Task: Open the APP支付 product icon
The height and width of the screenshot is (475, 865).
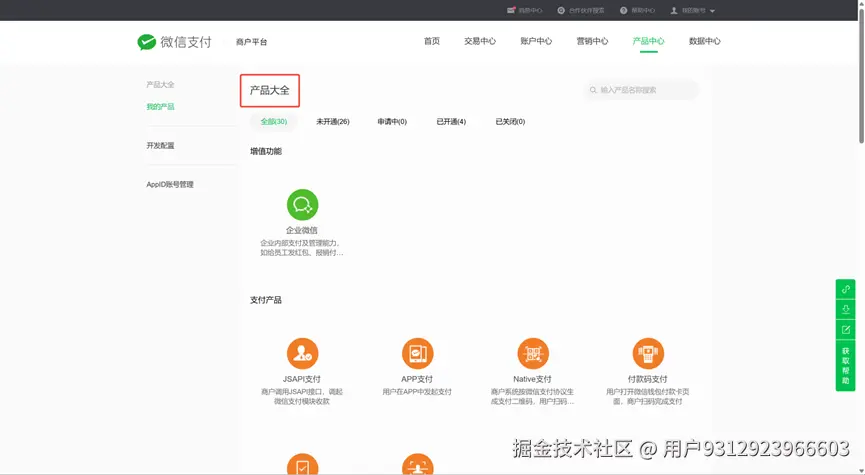Action: (x=418, y=354)
